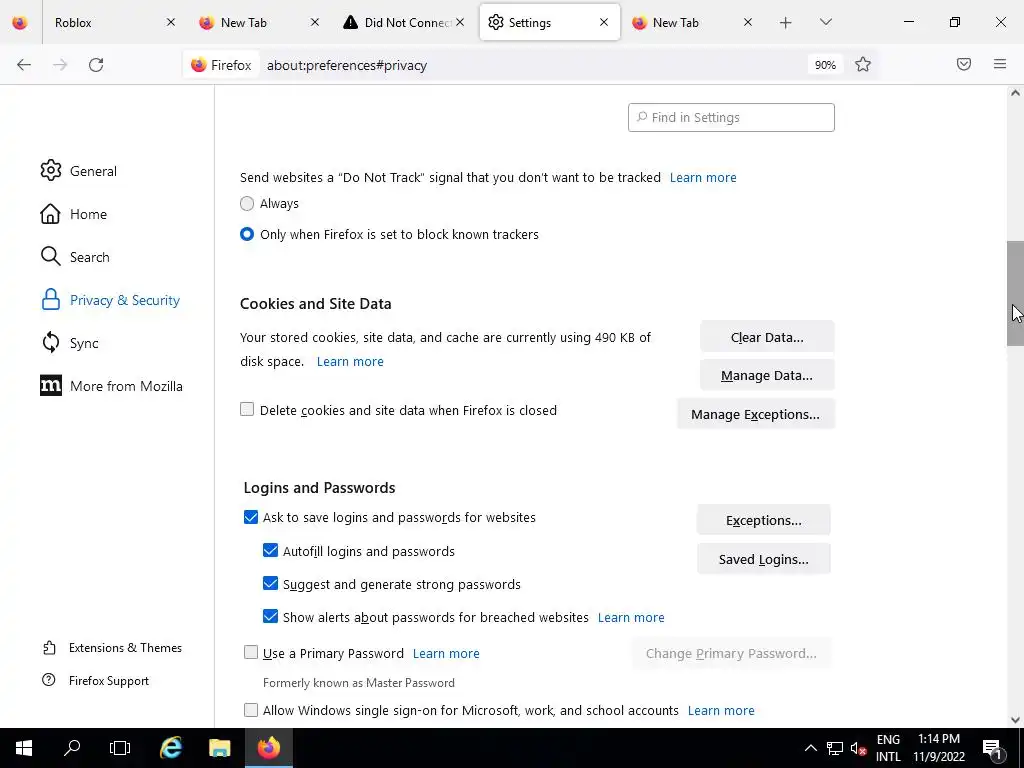Image resolution: width=1024 pixels, height=768 pixels.
Task: Open Windows taskbar search
Action: point(72,748)
